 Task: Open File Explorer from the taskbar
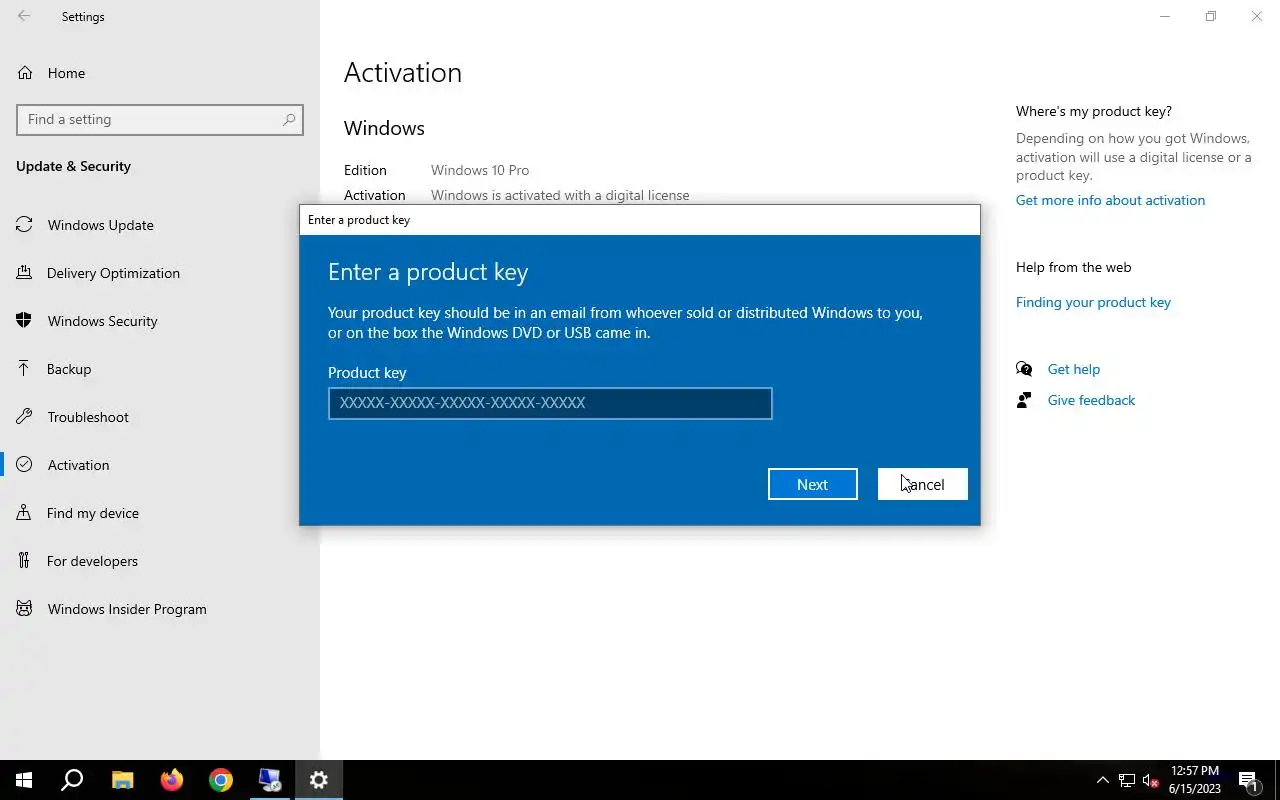click(x=122, y=780)
